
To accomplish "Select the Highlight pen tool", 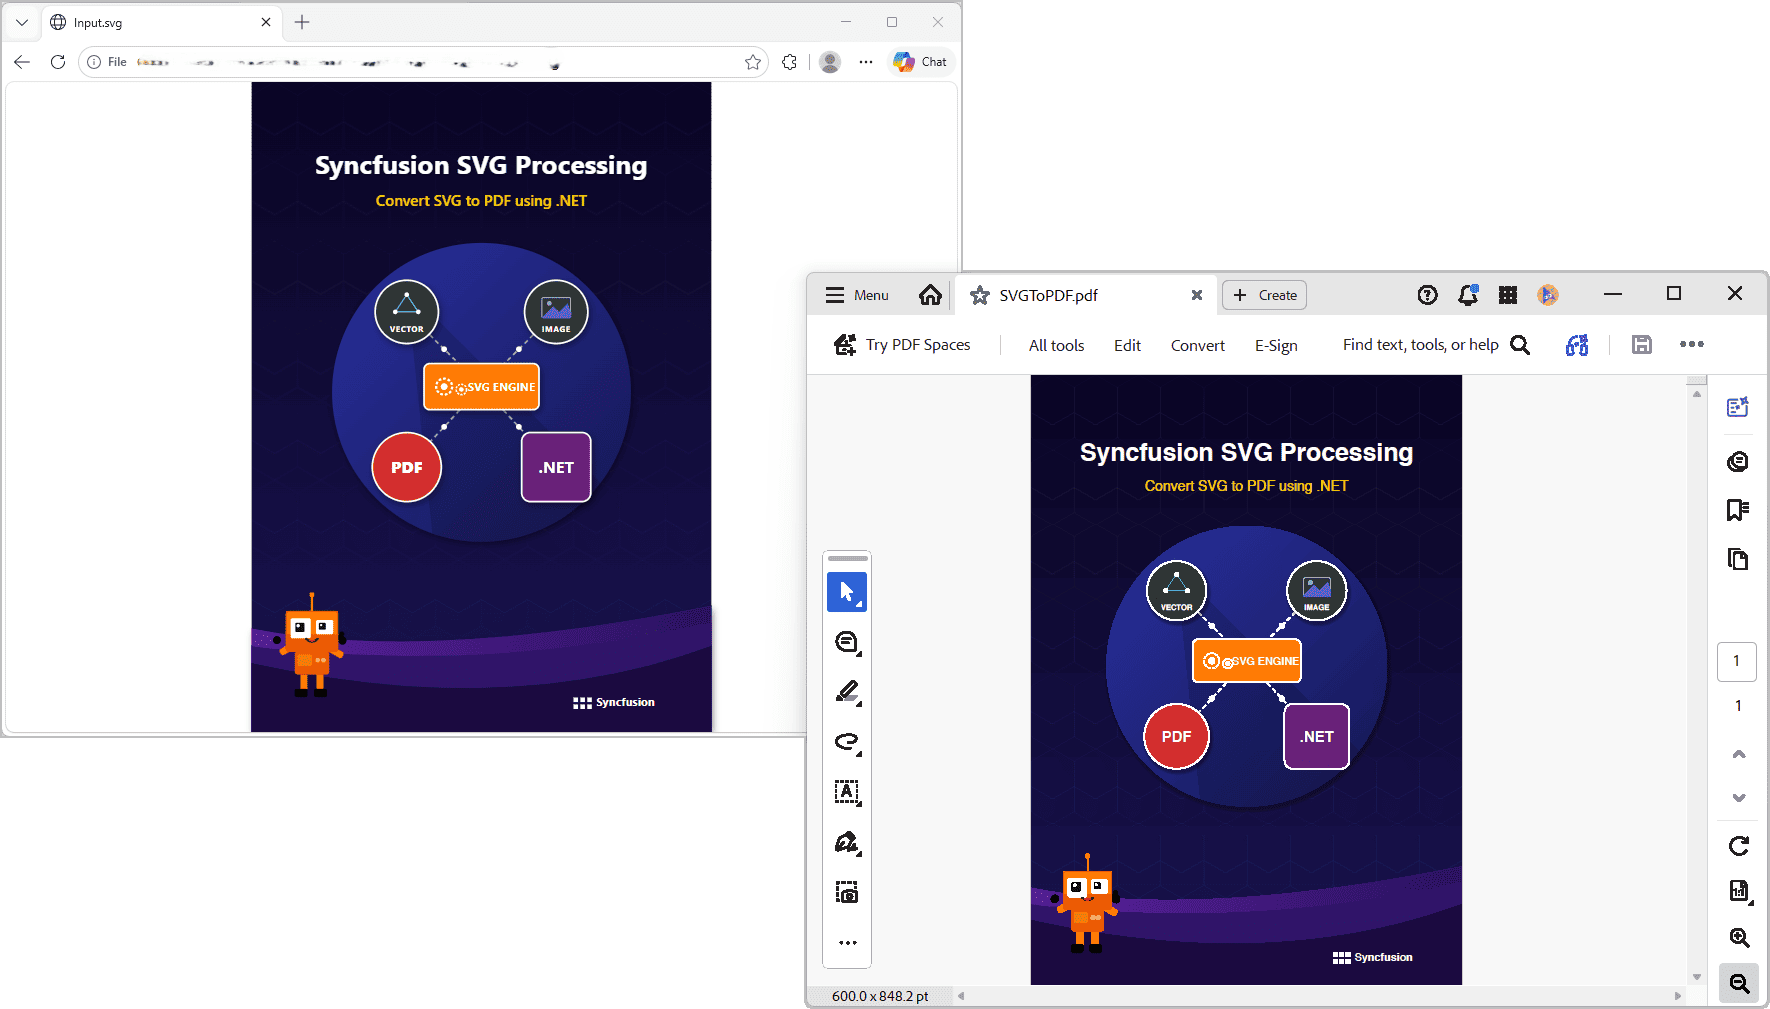I will 847,692.
